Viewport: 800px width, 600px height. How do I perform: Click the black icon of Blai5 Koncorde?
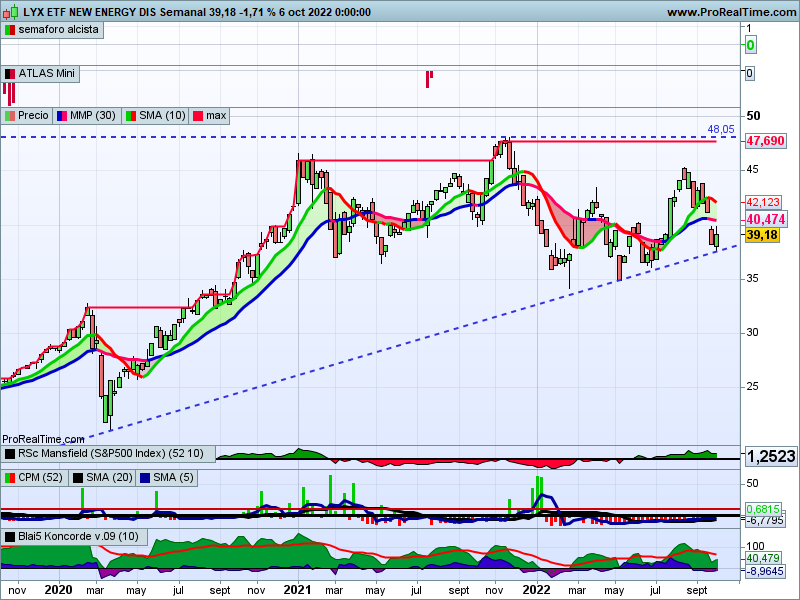click(10, 537)
